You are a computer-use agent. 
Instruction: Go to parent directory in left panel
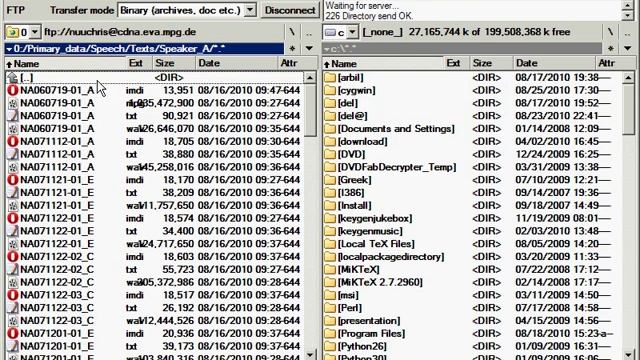coord(310,32)
